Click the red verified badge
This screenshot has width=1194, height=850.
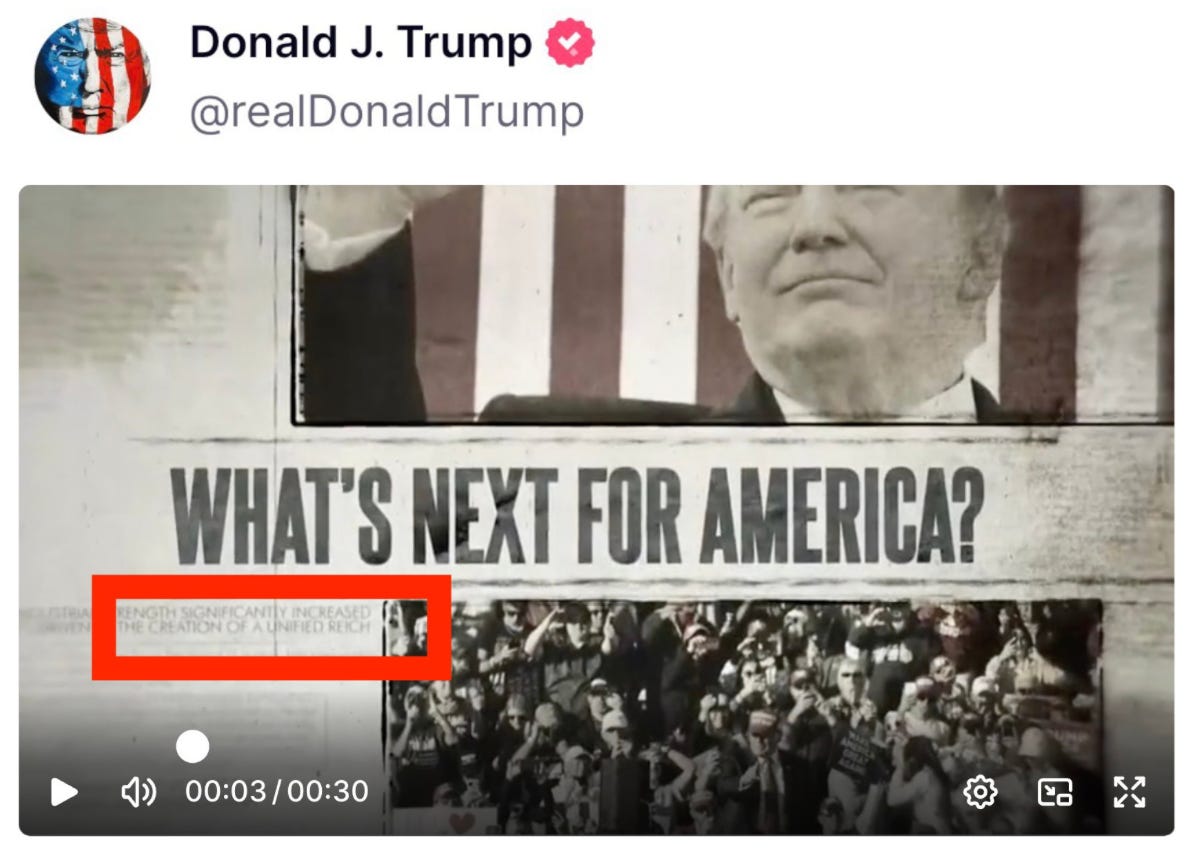click(570, 43)
